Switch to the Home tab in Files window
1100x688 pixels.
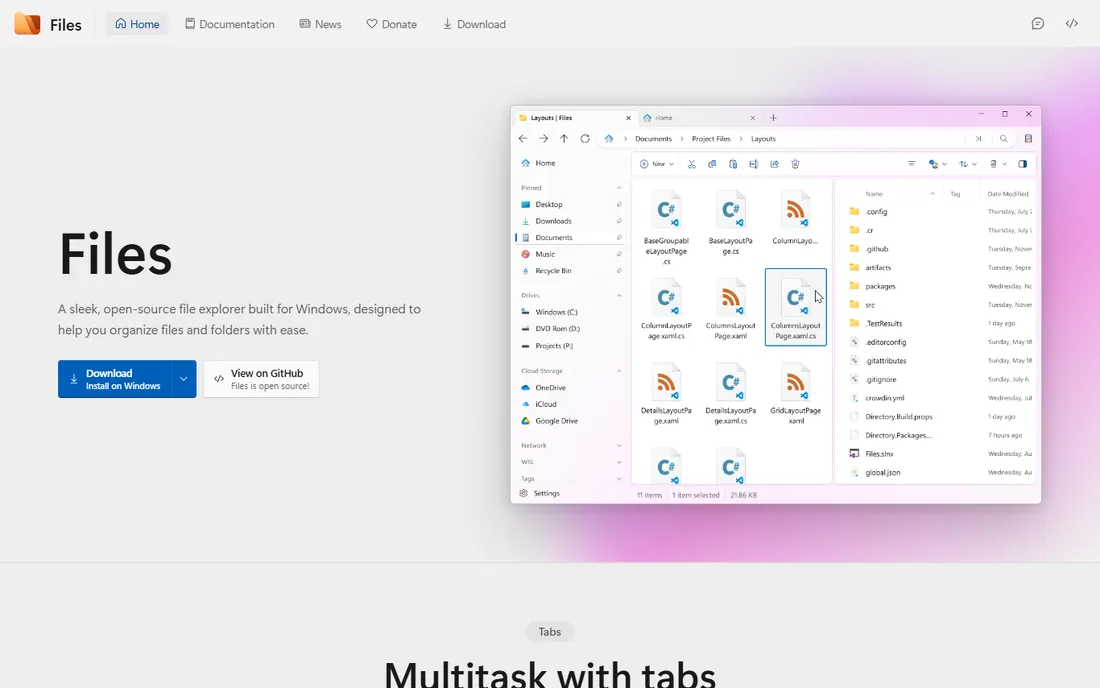(699, 118)
